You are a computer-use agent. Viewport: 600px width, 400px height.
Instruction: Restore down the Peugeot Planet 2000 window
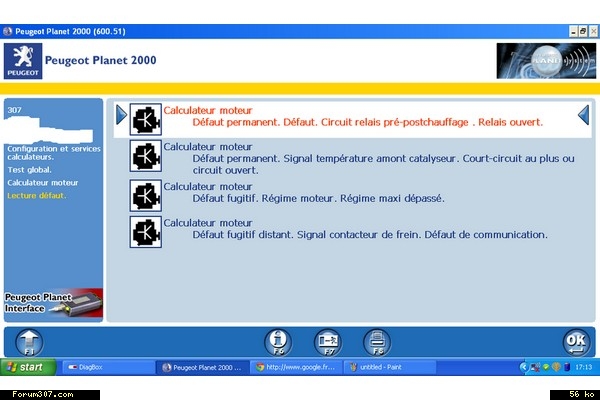pos(583,31)
